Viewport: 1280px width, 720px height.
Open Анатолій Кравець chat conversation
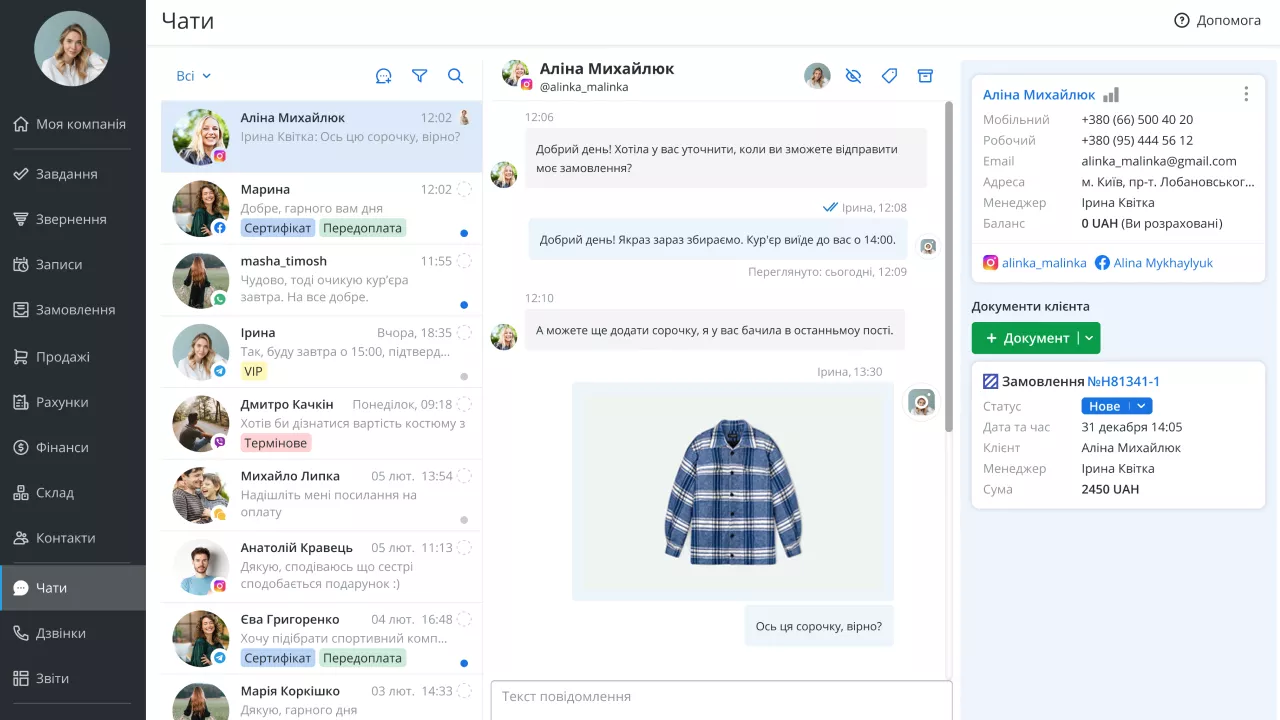click(x=321, y=567)
